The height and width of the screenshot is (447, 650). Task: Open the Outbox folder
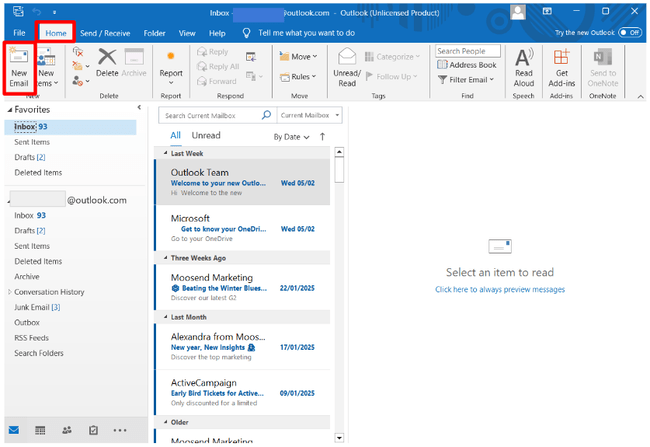pyautogui.click(x=27, y=323)
